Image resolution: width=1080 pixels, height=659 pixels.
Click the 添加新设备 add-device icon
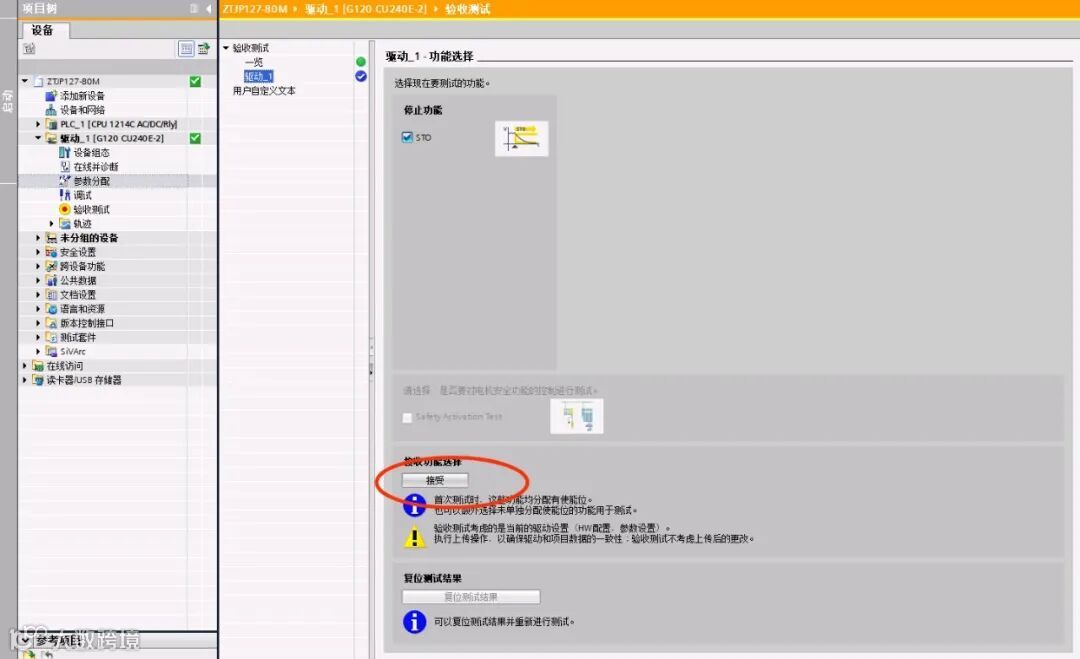[51, 96]
